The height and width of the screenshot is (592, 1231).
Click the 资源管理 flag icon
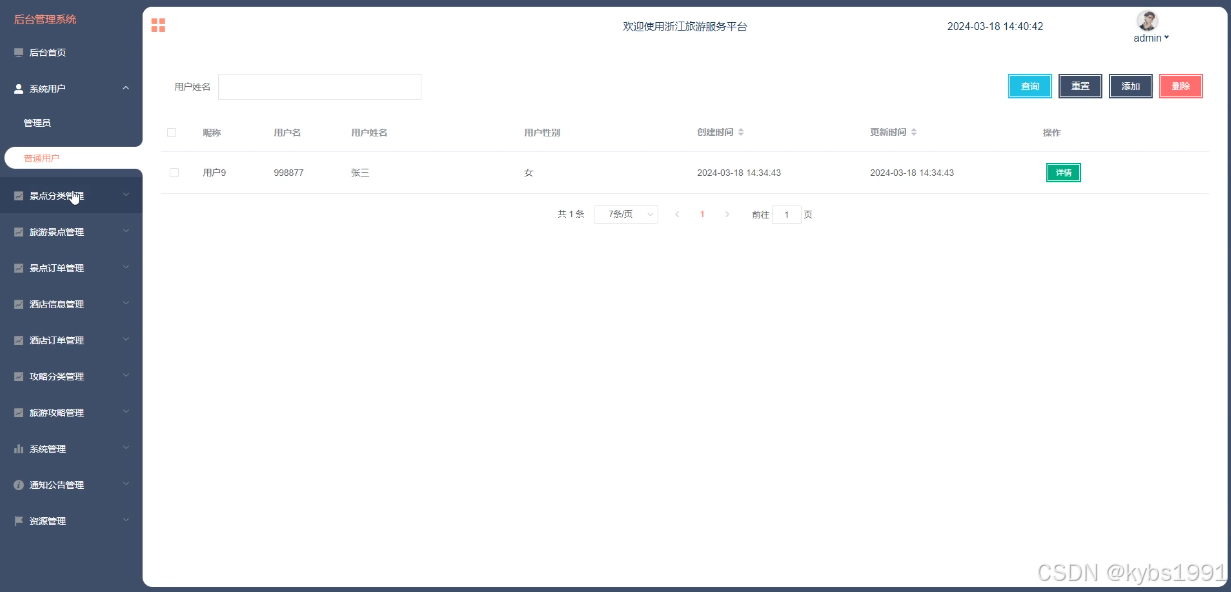pos(18,521)
